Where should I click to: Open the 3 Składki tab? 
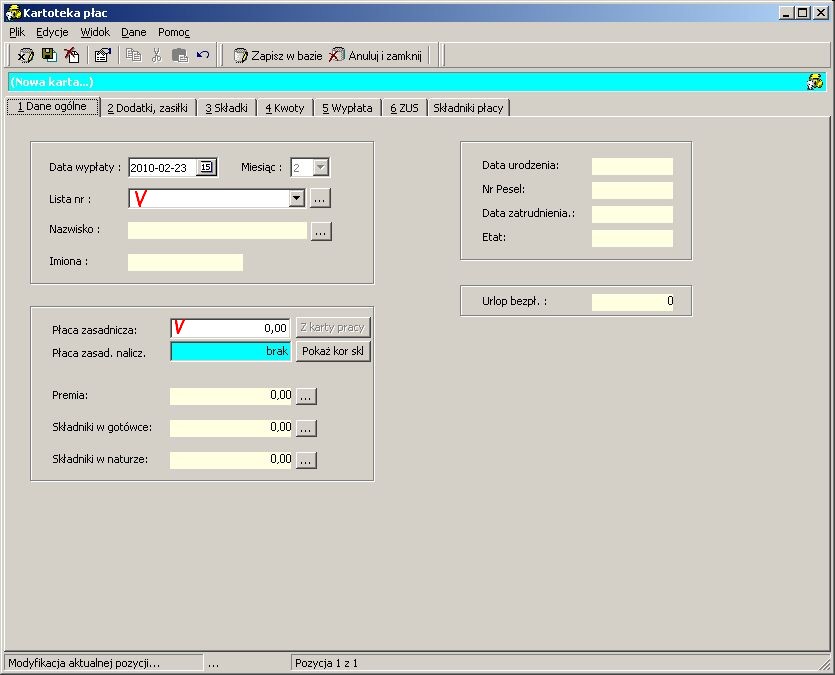click(x=226, y=108)
